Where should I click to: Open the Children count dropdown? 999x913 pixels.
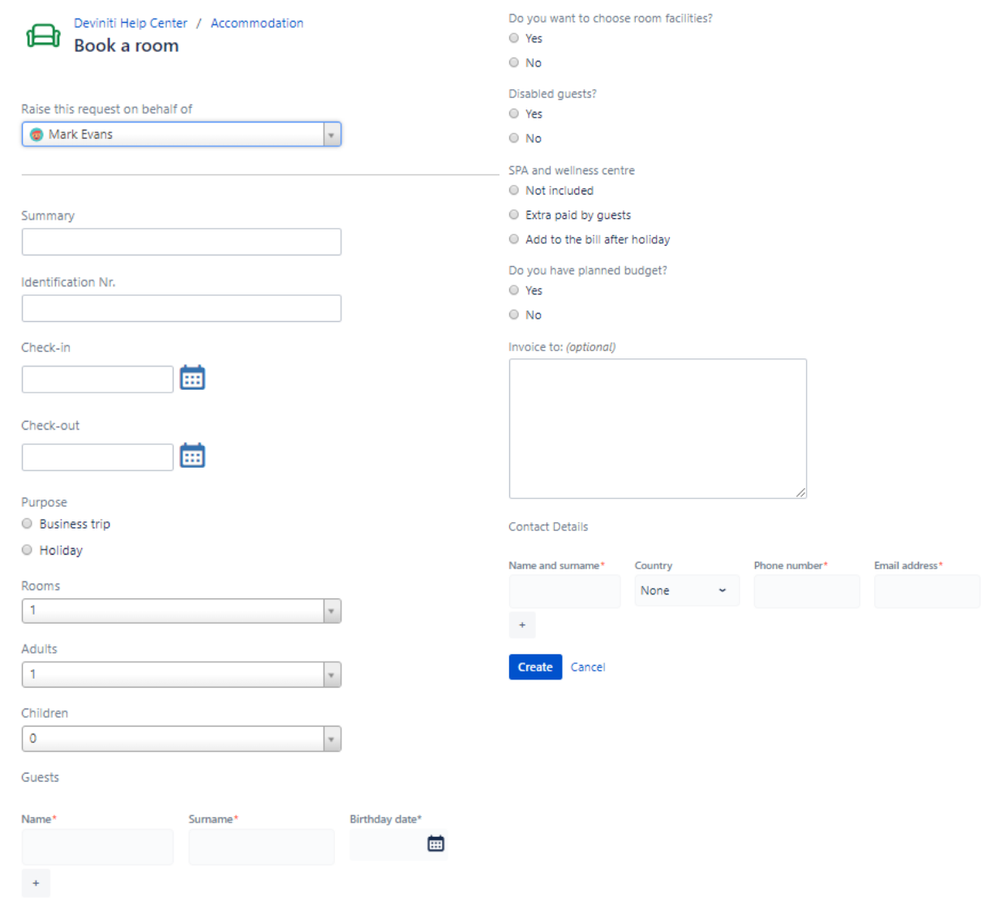(x=331, y=738)
